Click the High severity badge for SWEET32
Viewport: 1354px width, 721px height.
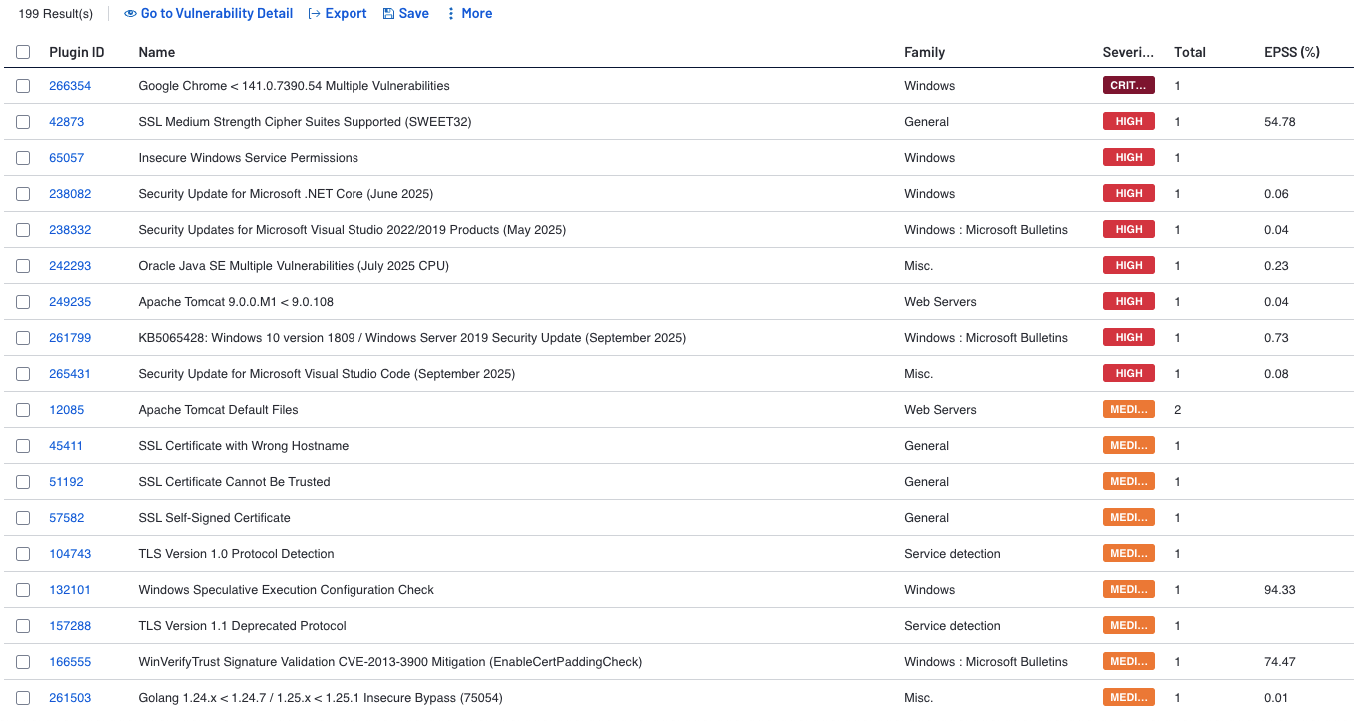click(x=1128, y=122)
